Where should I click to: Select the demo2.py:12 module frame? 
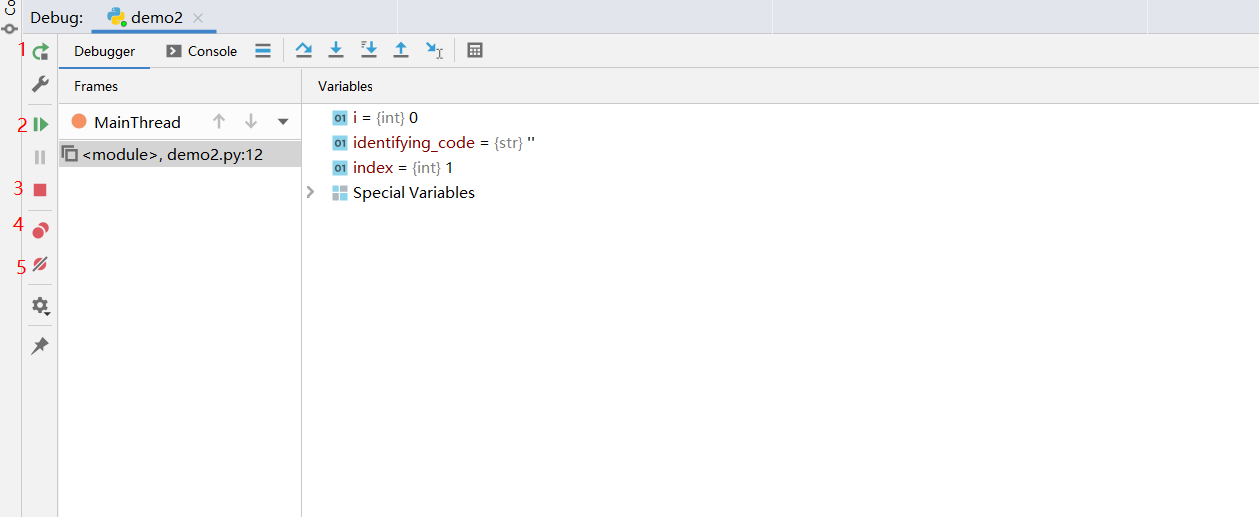[x=172, y=154]
